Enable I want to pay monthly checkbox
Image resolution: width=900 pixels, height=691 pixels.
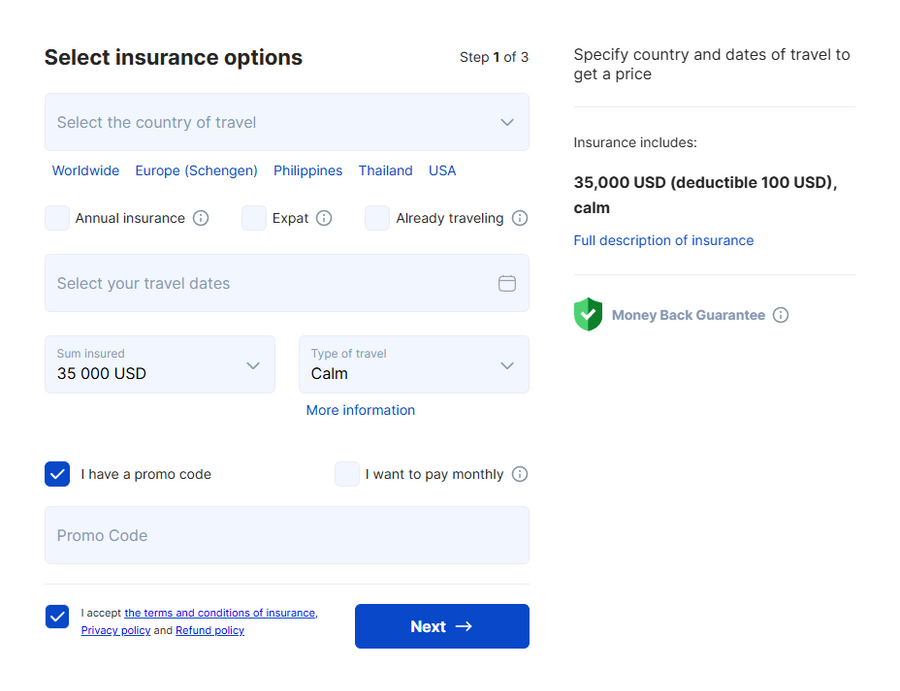pyautogui.click(x=347, y=474)
